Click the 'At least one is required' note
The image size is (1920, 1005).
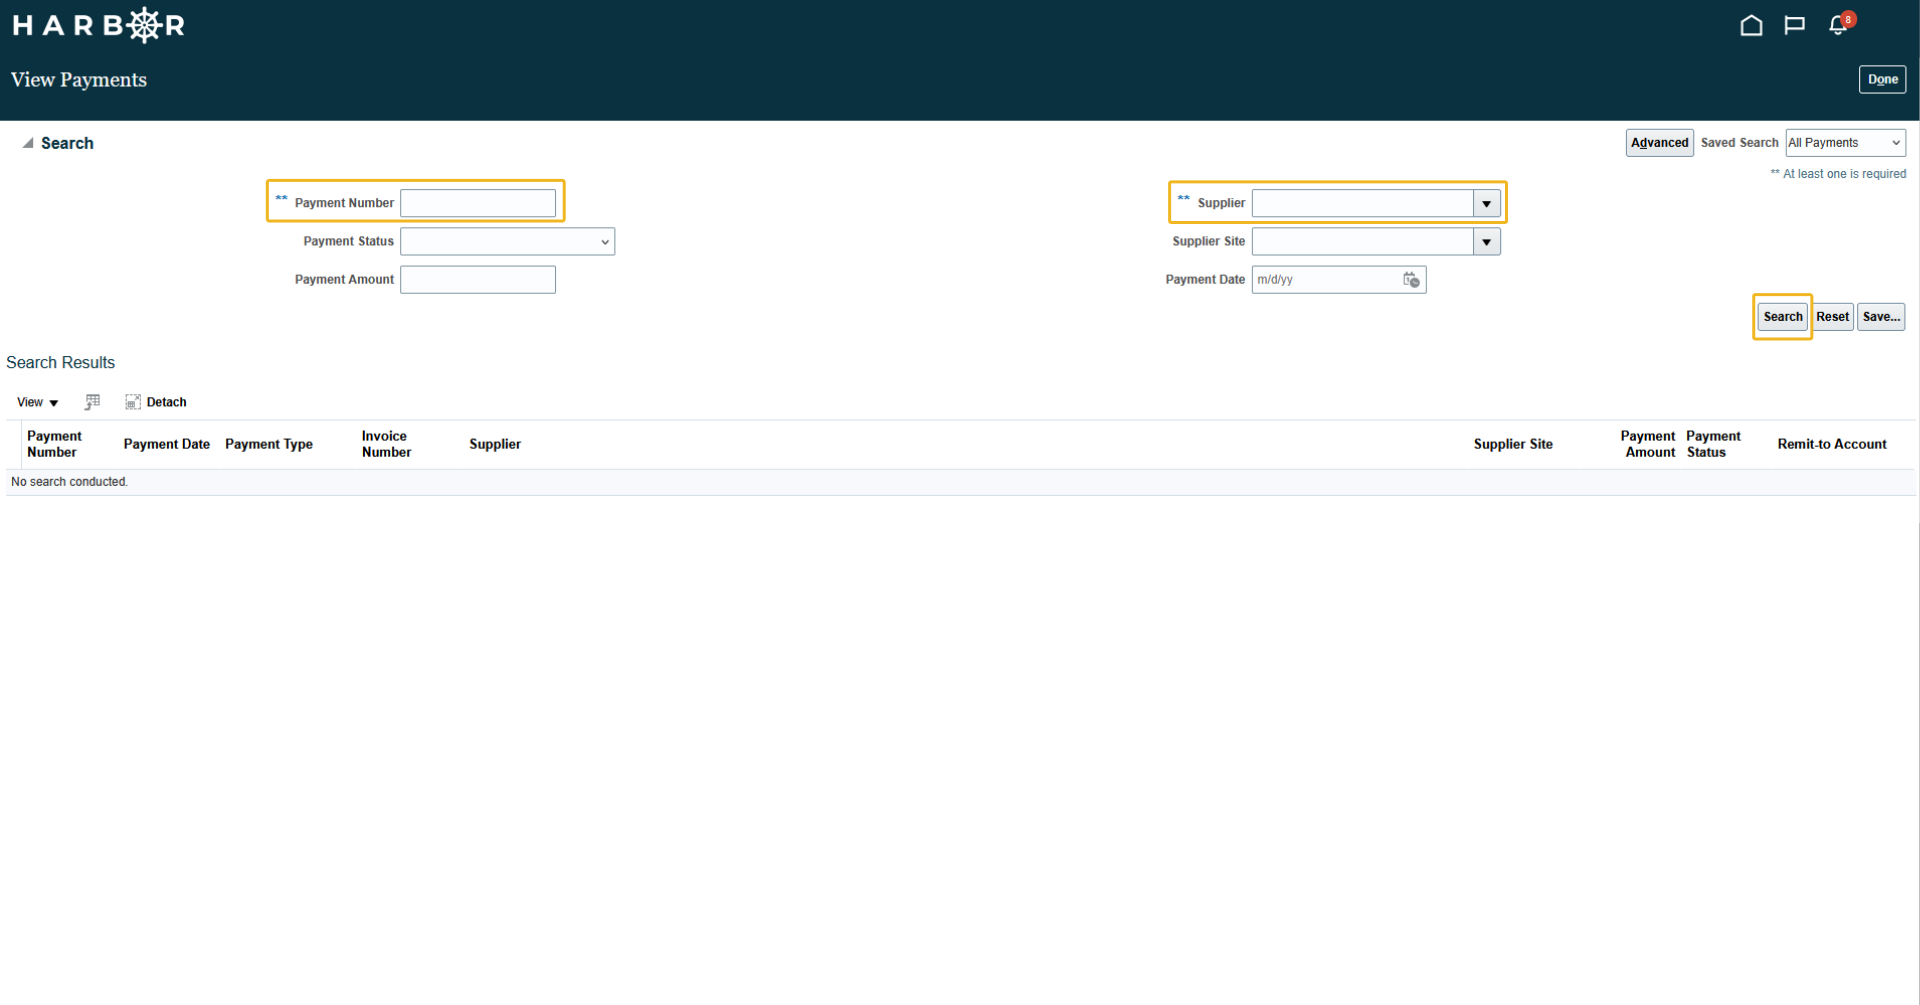[1838, 174]
